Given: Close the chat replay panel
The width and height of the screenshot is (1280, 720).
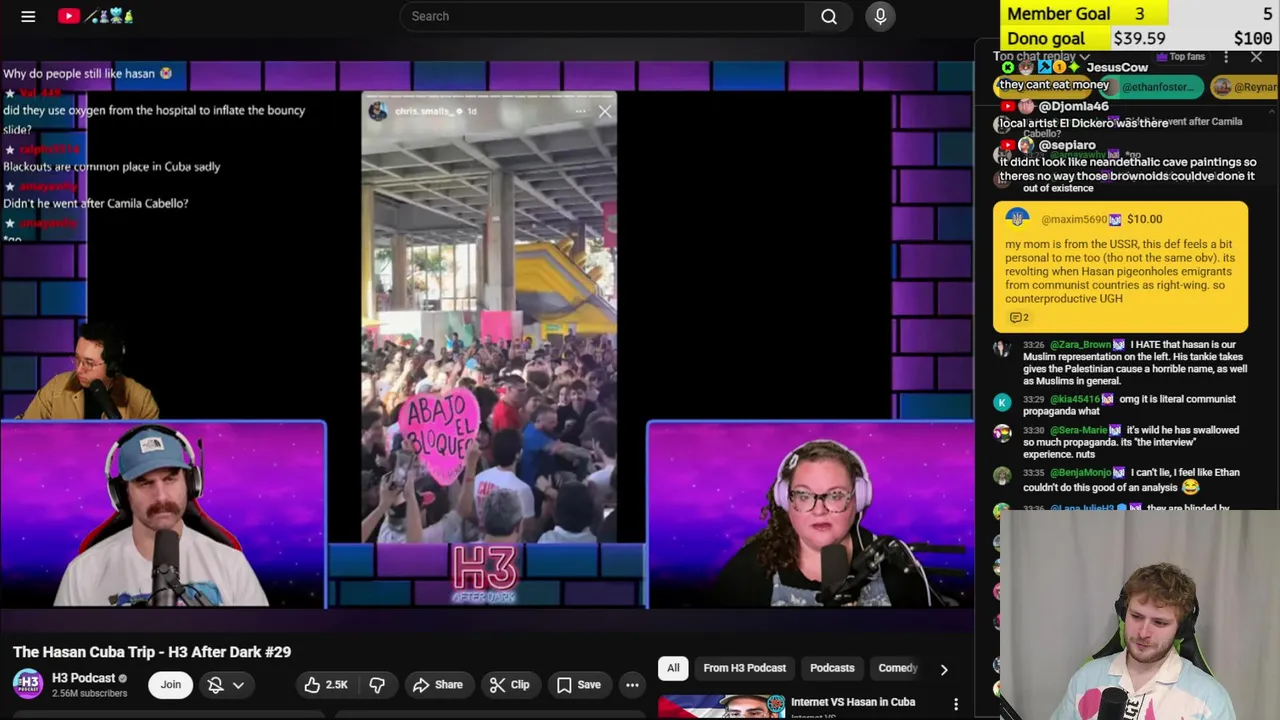Looking at the screenshot, I should (x=1256, y=57).
